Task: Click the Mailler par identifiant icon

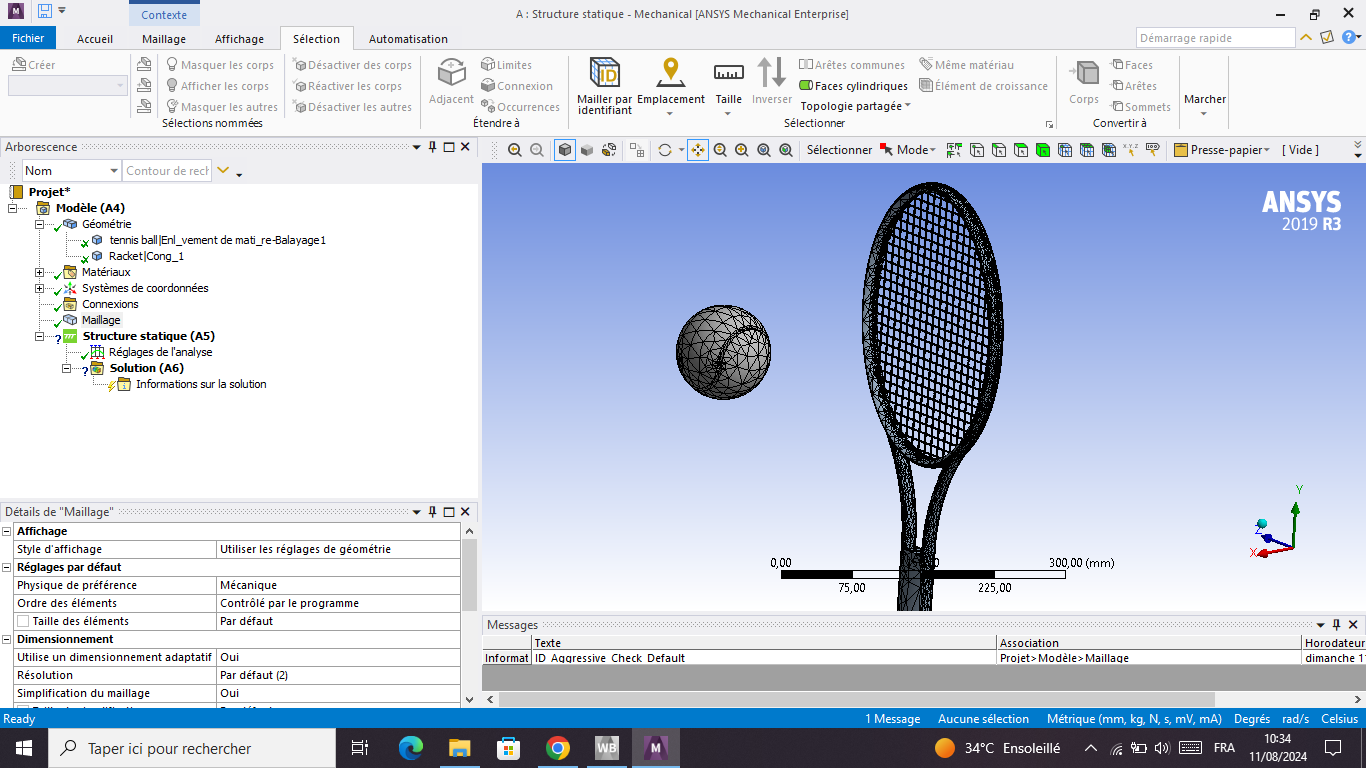Action: pyautogui.click(x=604, y=73)
